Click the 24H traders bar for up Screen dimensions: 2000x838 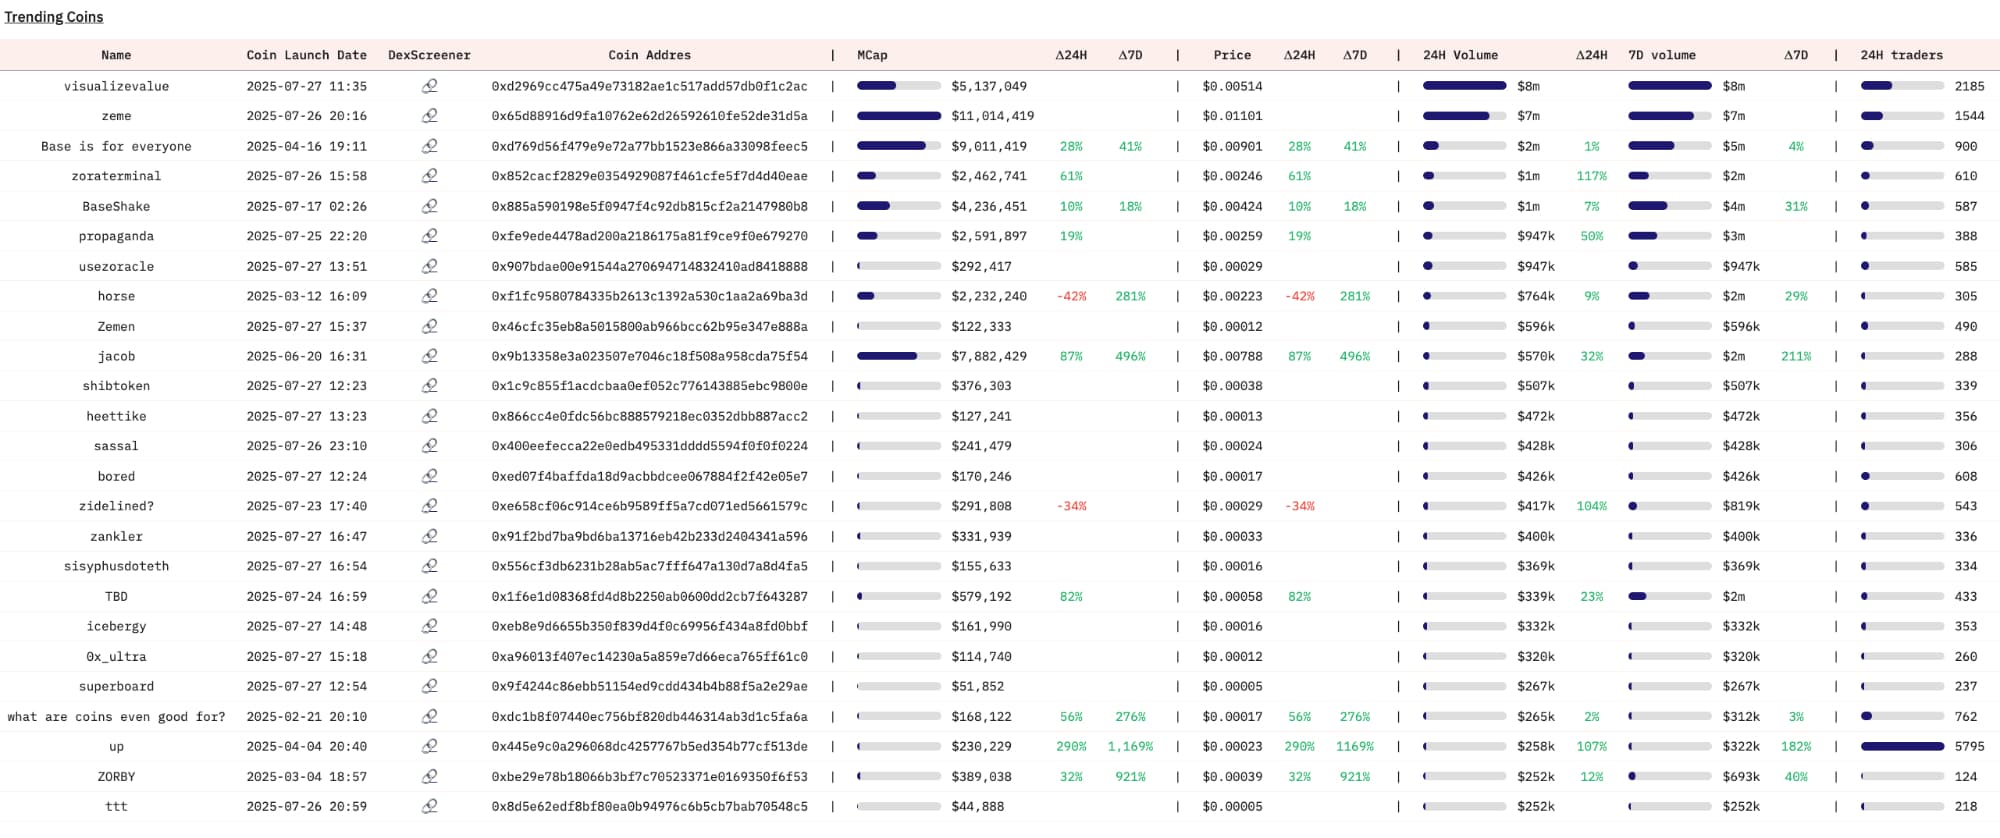(1902, 746)
